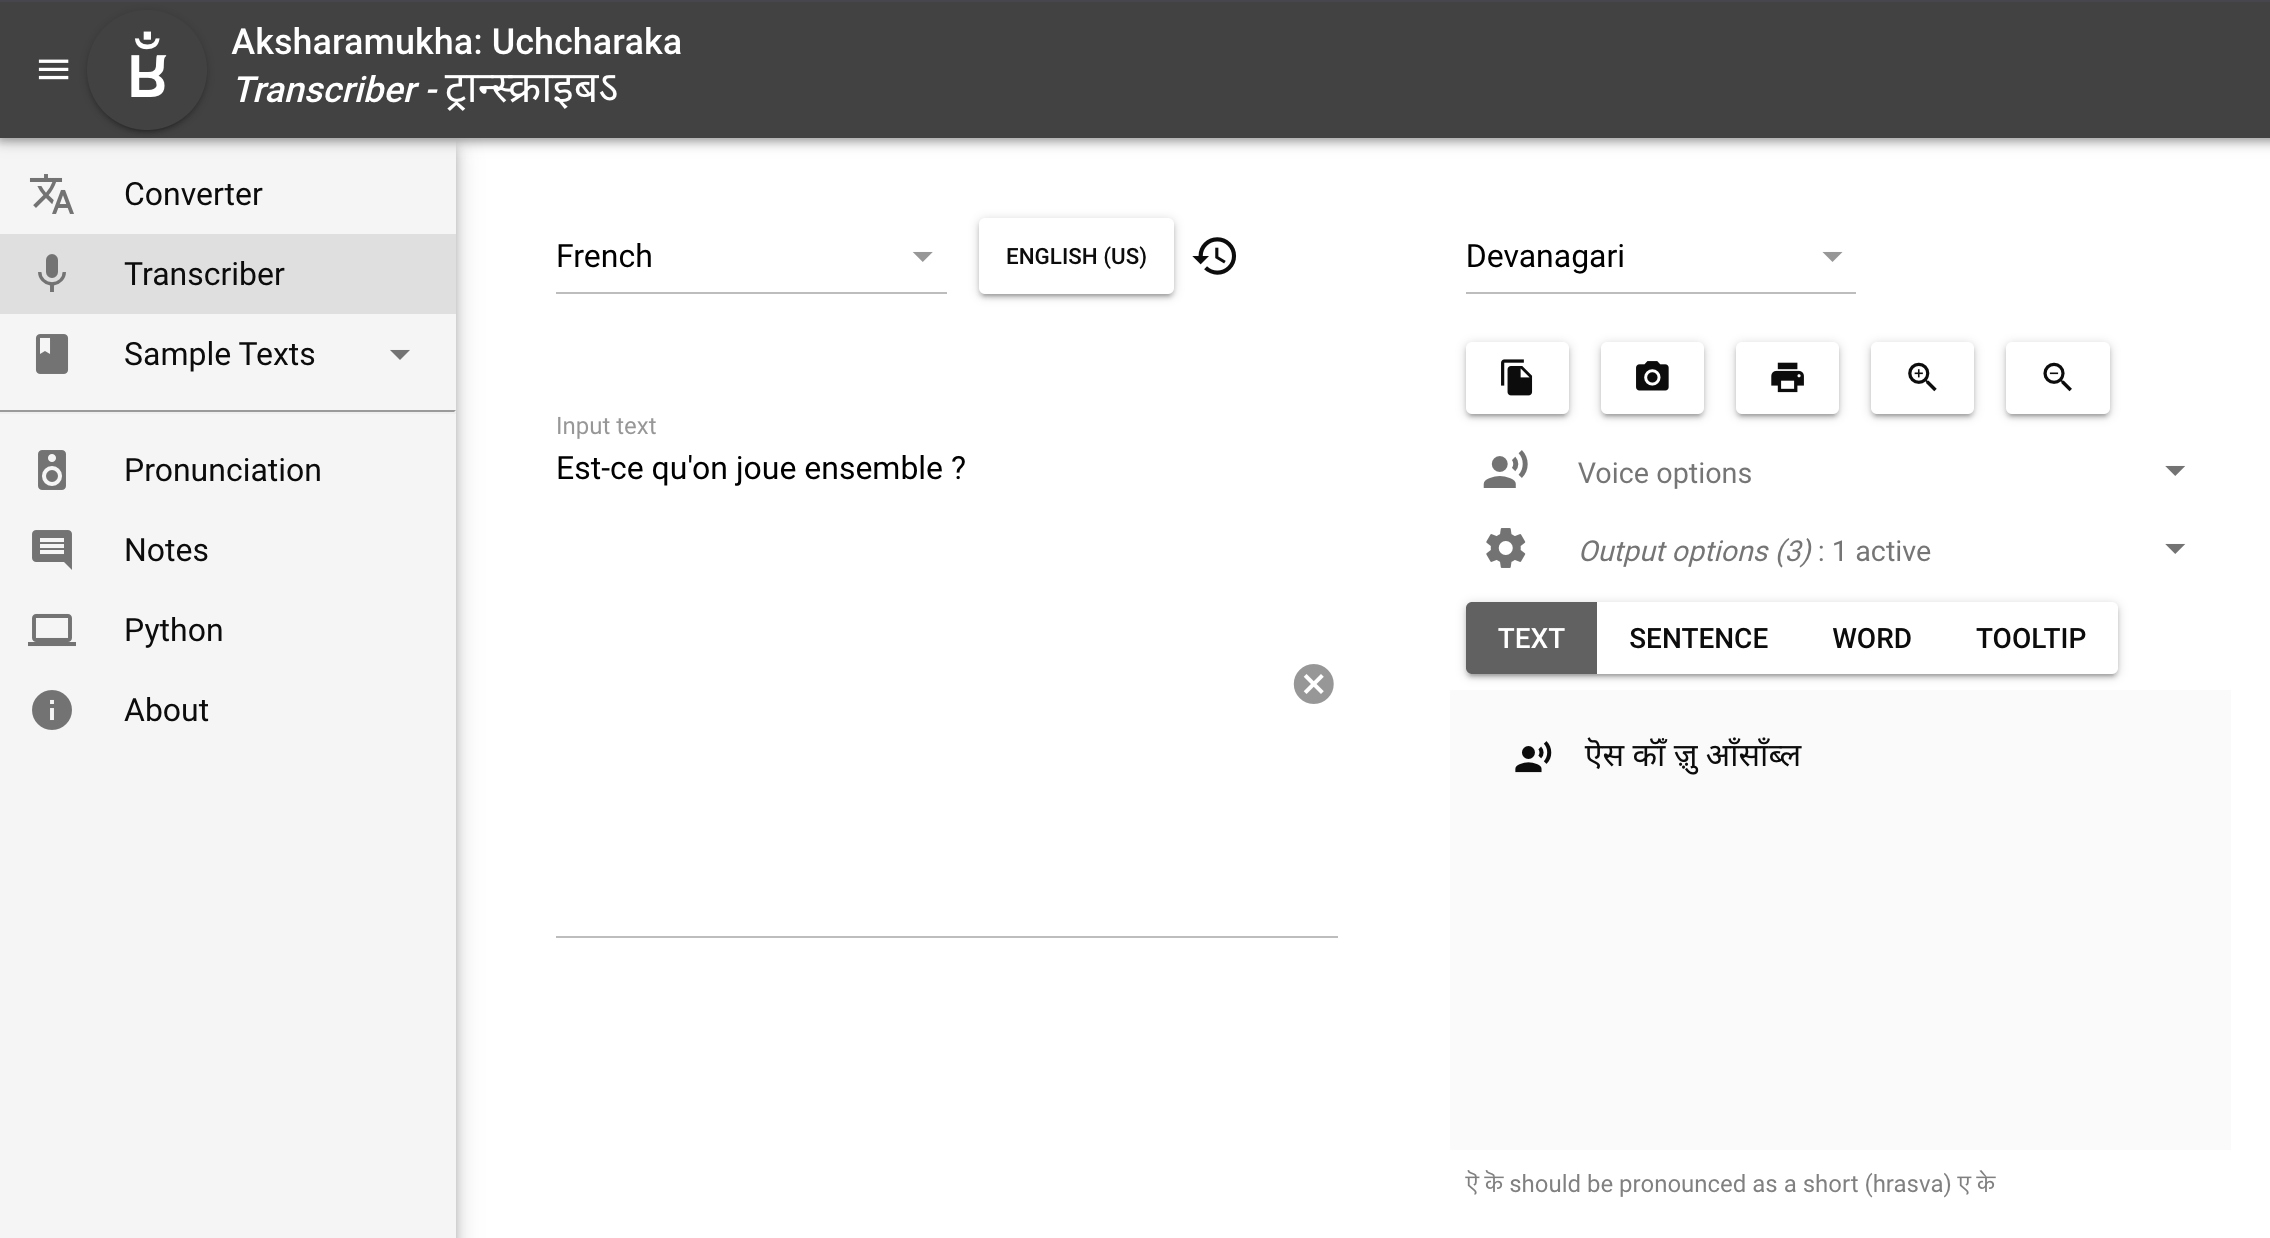Click the Output options gear icon
Image resolution: width=2270 pixels, height=1238 pixels.
[1505, 548]
